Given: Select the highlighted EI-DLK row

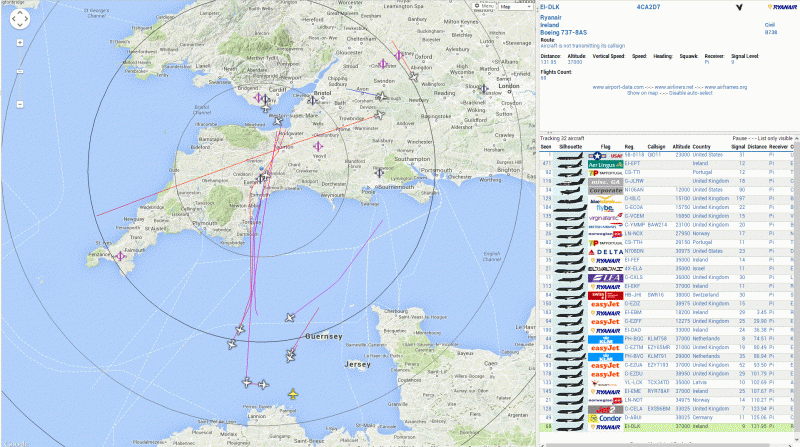Looking at the screenshot, I should 666,427.
